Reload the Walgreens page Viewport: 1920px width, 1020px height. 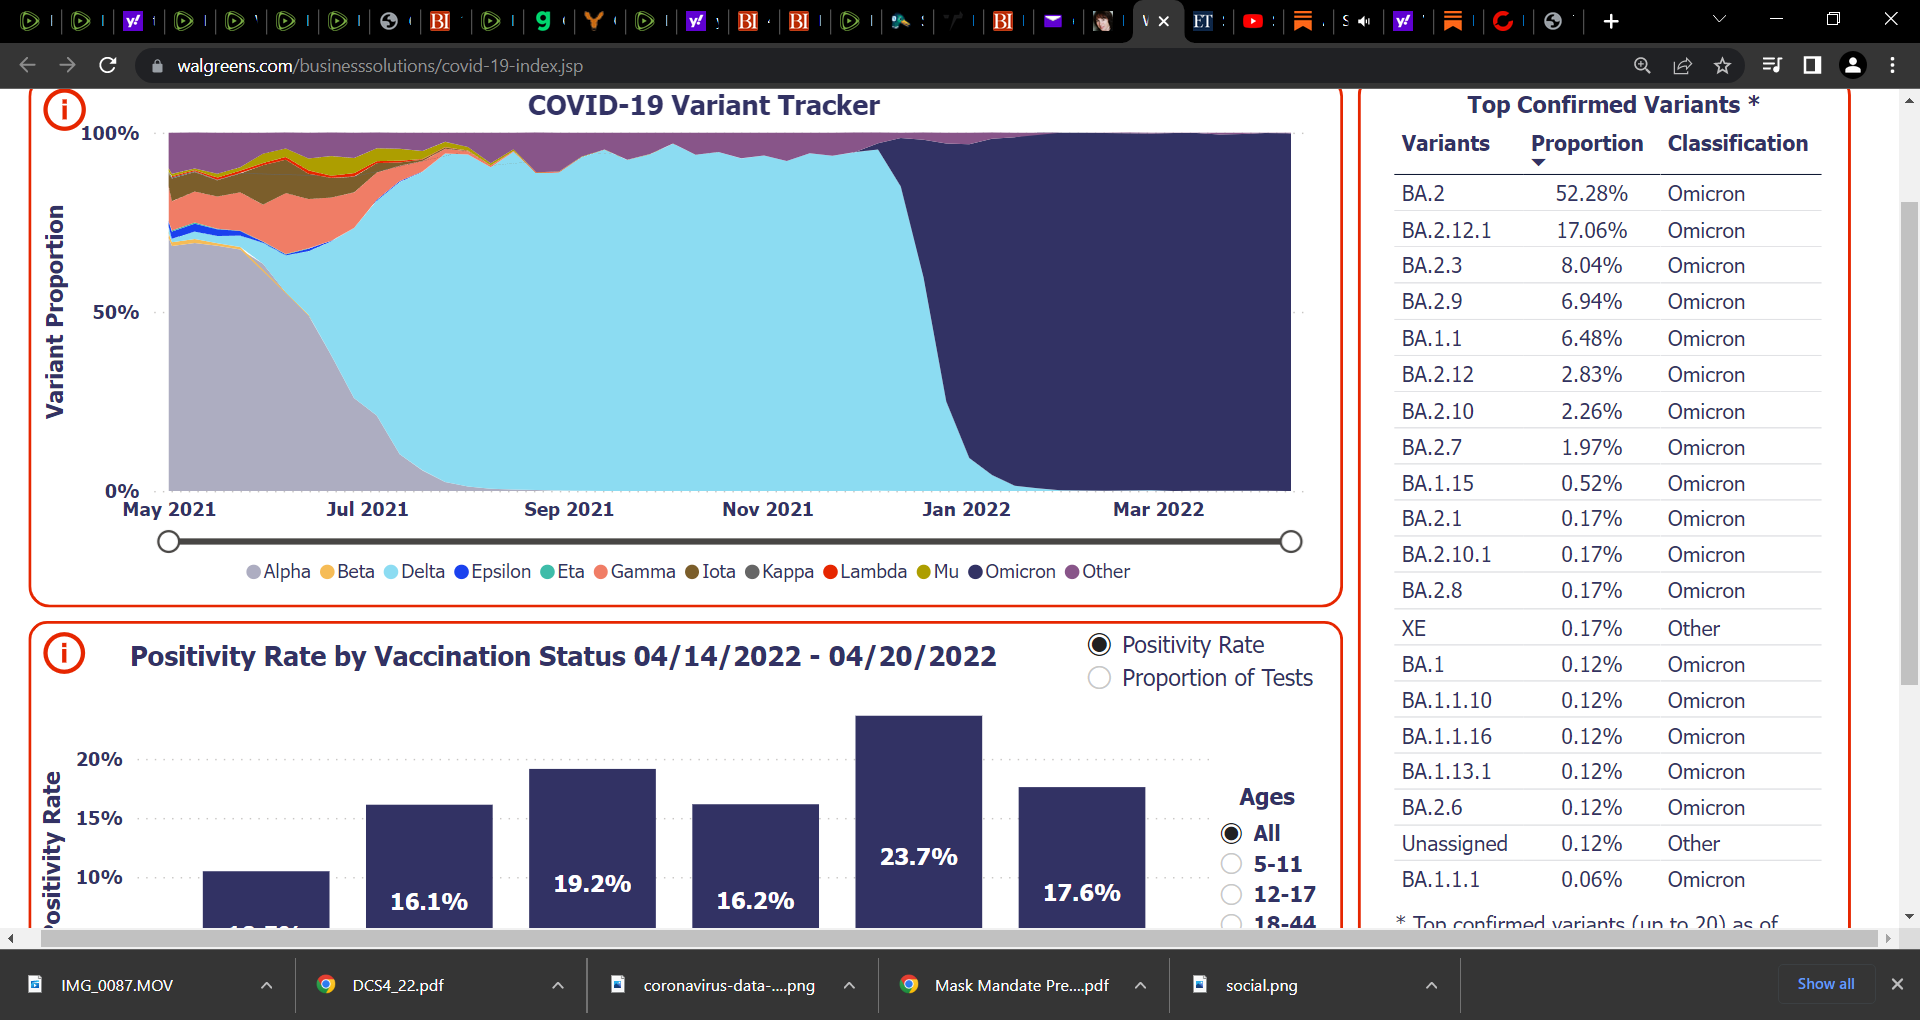point(108,65)
